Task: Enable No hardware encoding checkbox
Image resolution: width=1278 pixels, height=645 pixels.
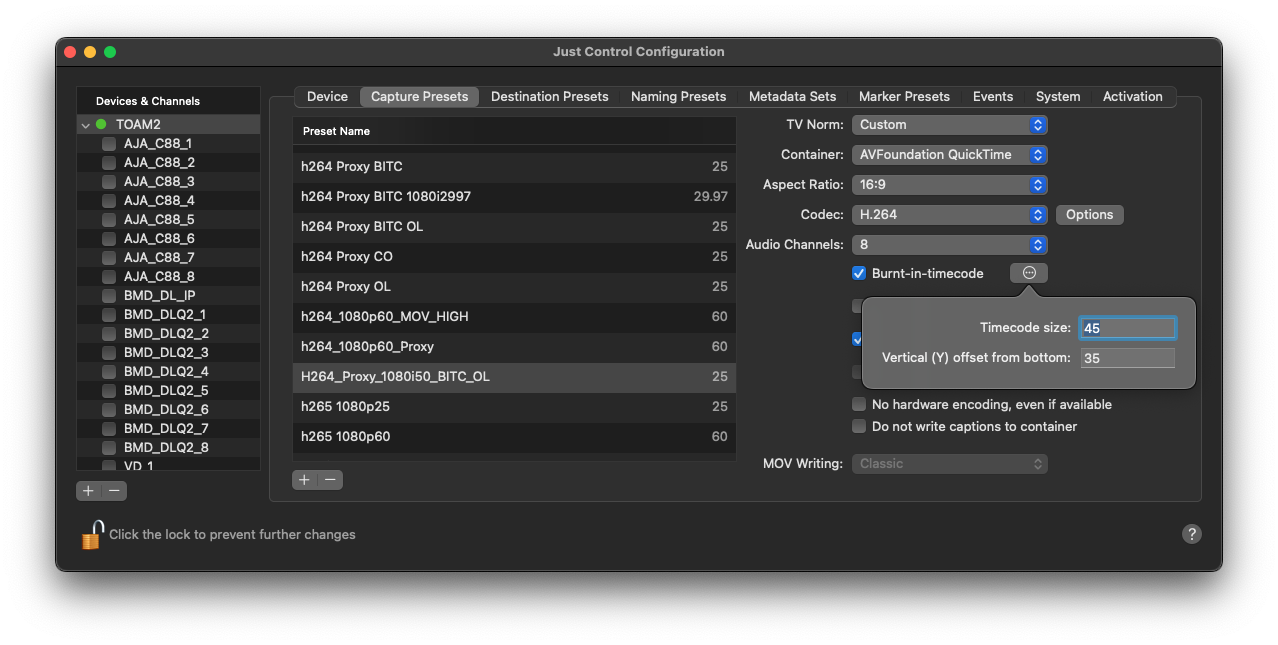Action: [859, 405]
